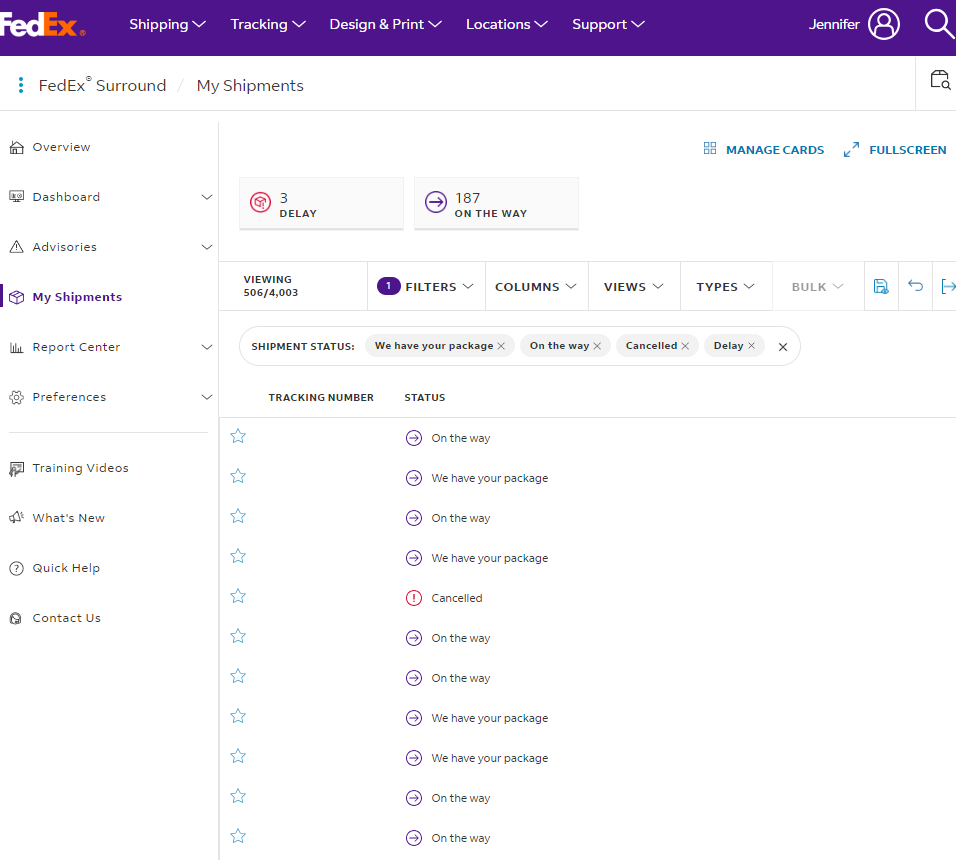Expand the Advisories sidebar section

207,247
